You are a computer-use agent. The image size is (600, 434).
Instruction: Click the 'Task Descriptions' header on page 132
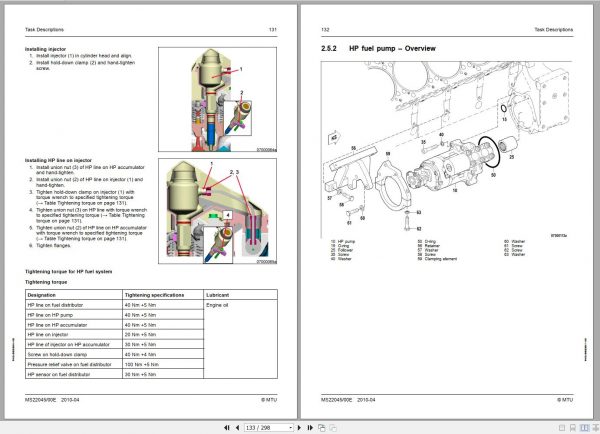[554, 29]
